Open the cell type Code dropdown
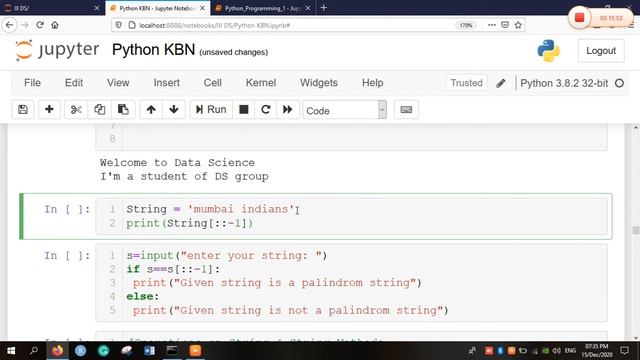This screenshot has height=360, width=640. pos(344,110)
